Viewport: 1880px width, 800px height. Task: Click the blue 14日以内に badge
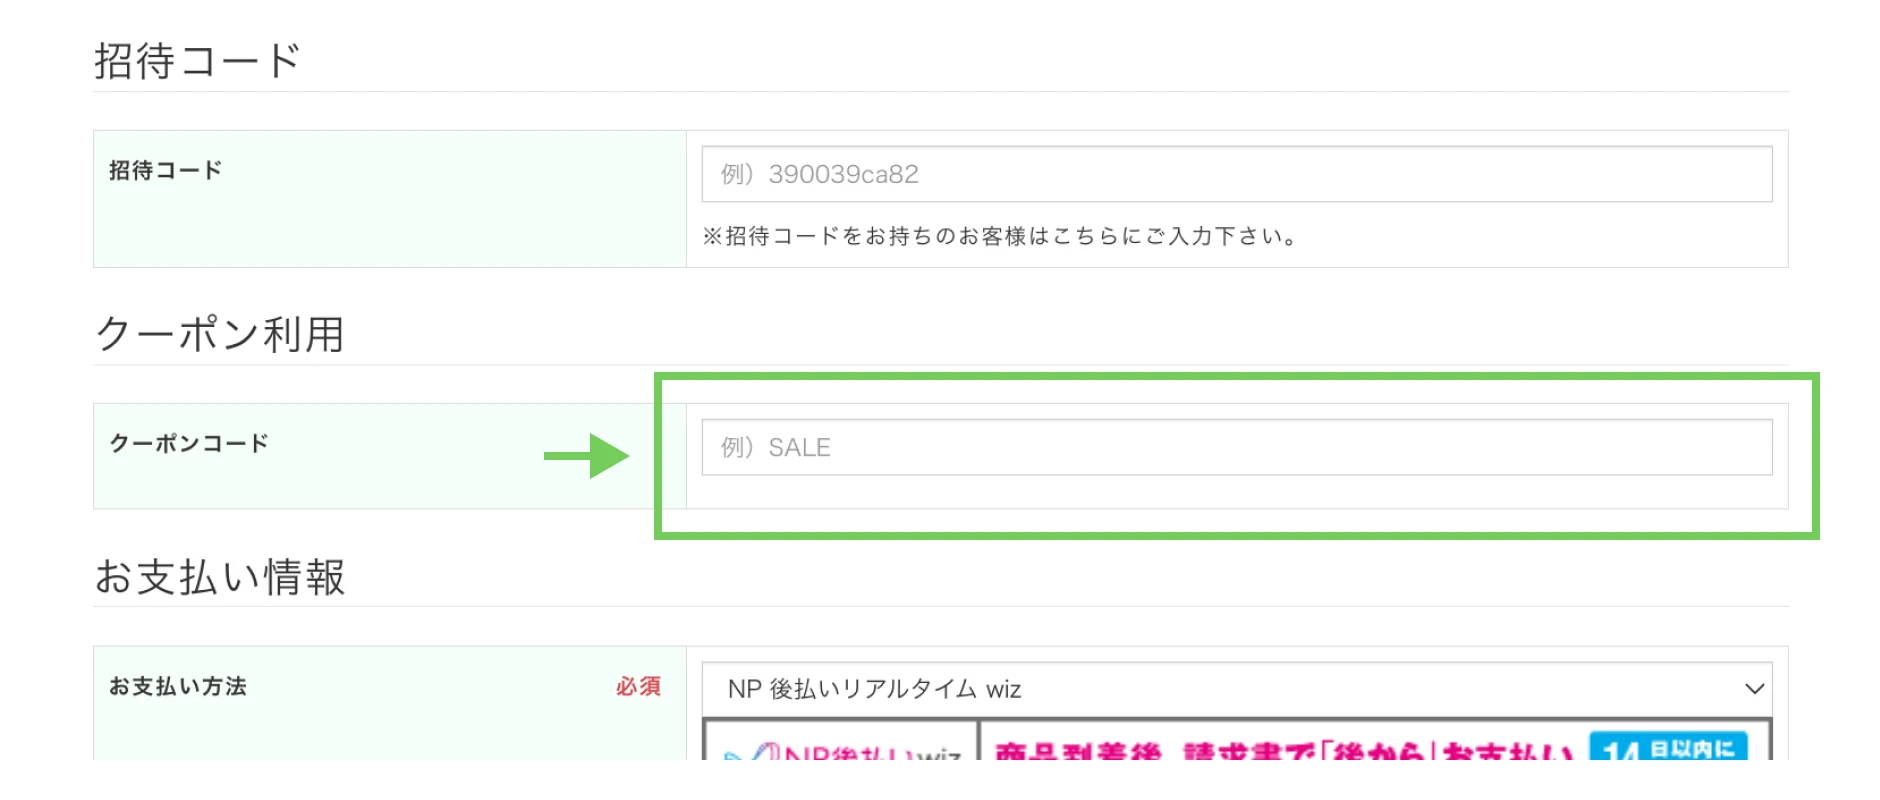click(x=1668, y=749)
